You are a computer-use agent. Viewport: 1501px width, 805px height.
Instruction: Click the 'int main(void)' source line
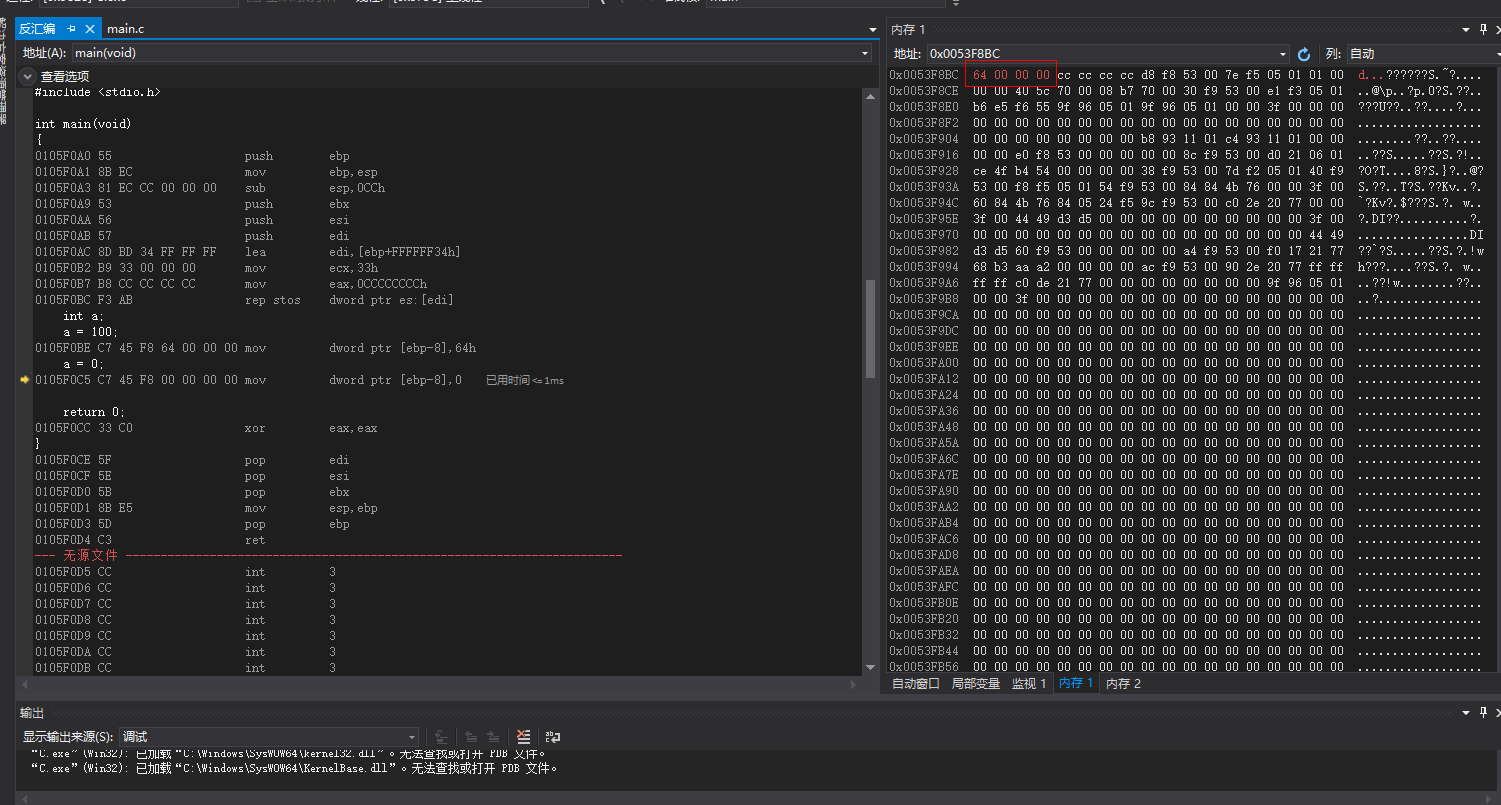[x=83, y=124]
